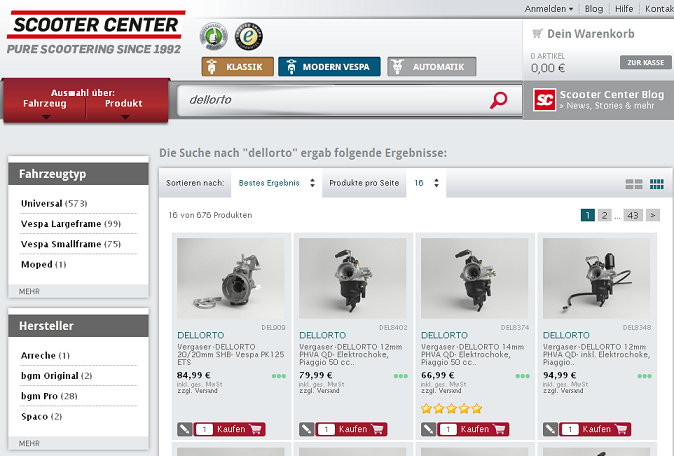Image resolution: width=674 pixels, height=456 pixels.
Task: Filter by manufacturer Spaco
Action: 41,416
